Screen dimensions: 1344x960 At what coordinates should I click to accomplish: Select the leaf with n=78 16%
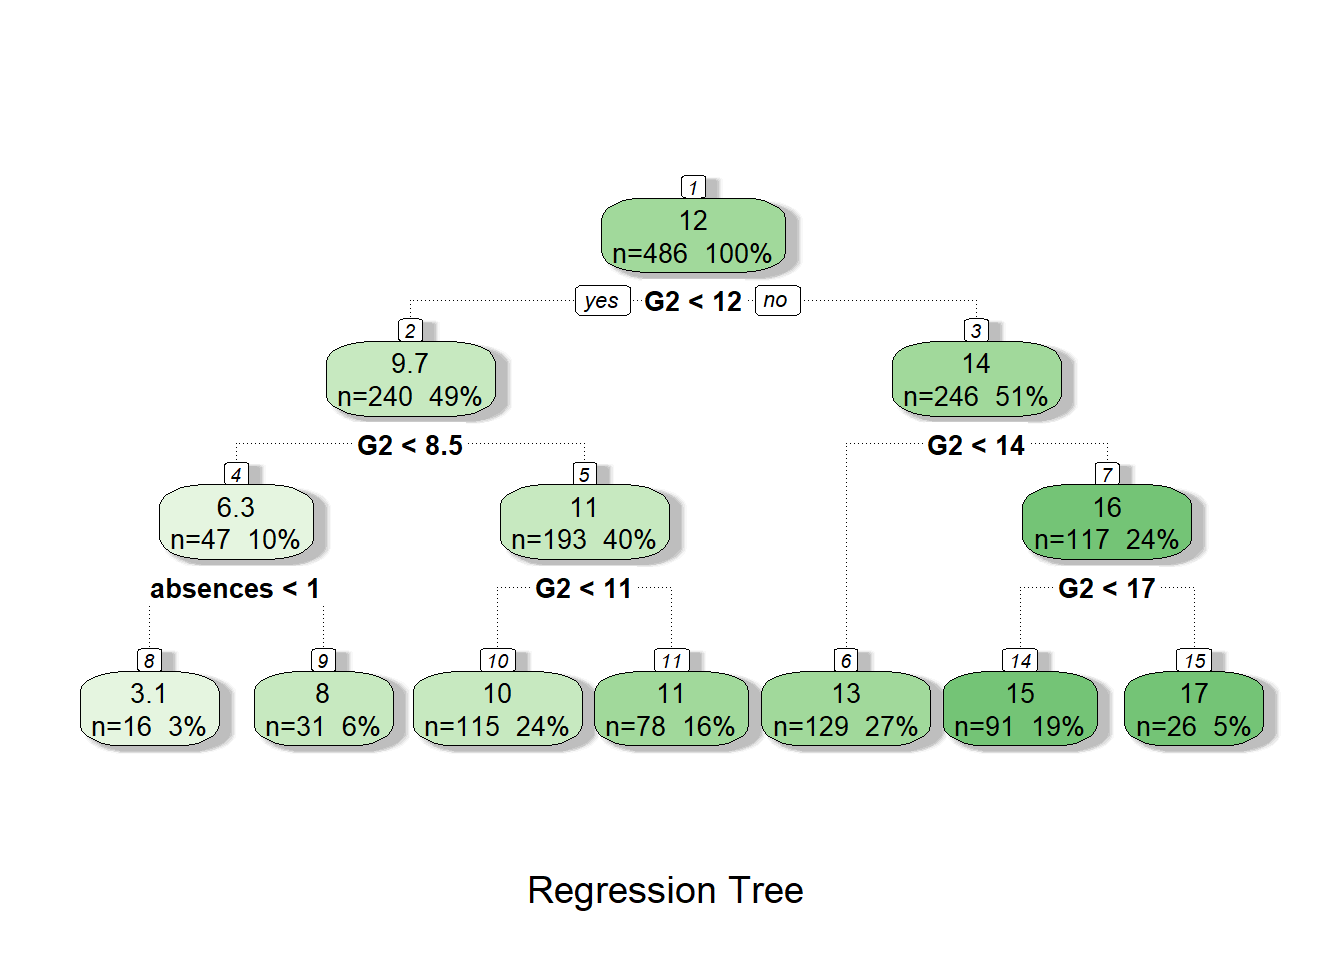671,709
